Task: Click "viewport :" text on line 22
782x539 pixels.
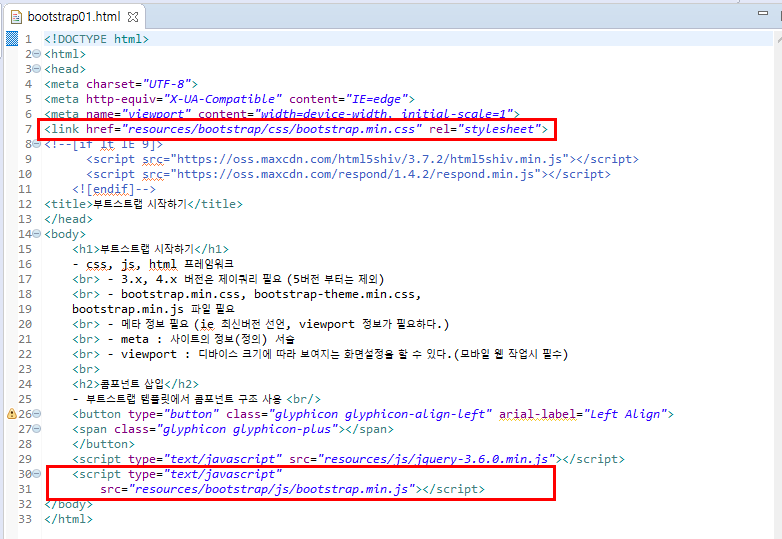Action: pos(156,354)
